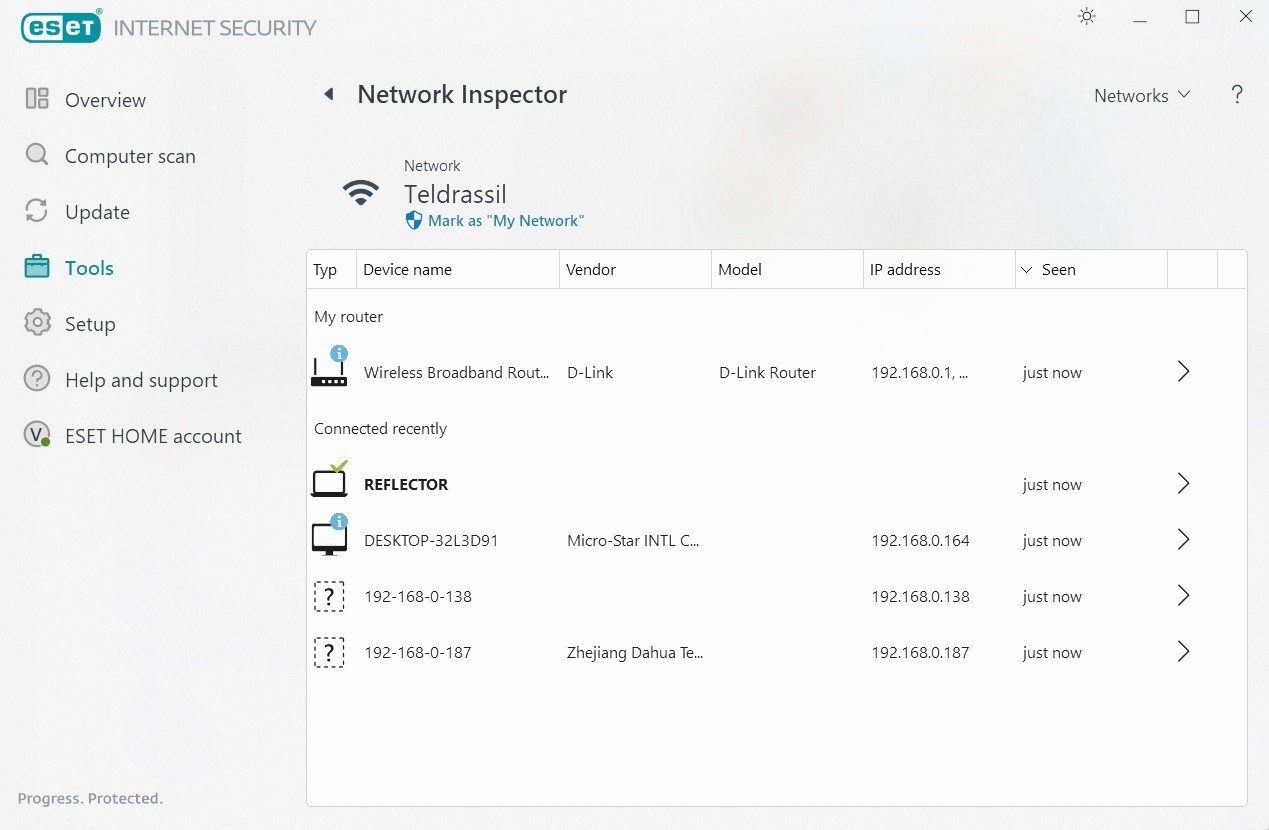The height and width of the screenshot is (830, 1269).
Task: Toggle the light/dark theme sun icon
Action: click(x=1087, y=17)
